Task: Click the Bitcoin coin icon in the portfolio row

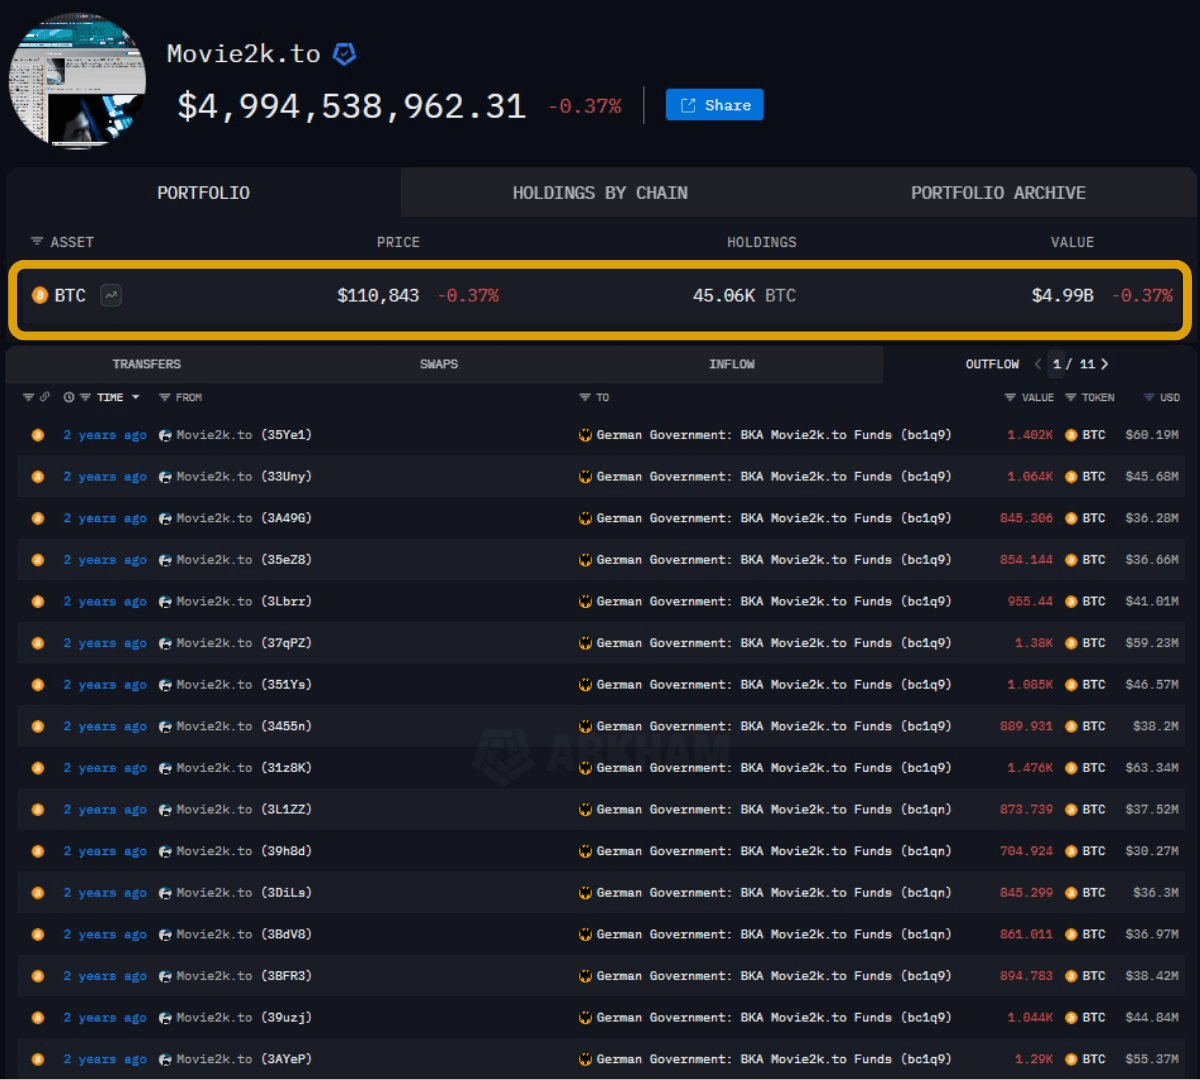Action: click(x=40, y=295)
